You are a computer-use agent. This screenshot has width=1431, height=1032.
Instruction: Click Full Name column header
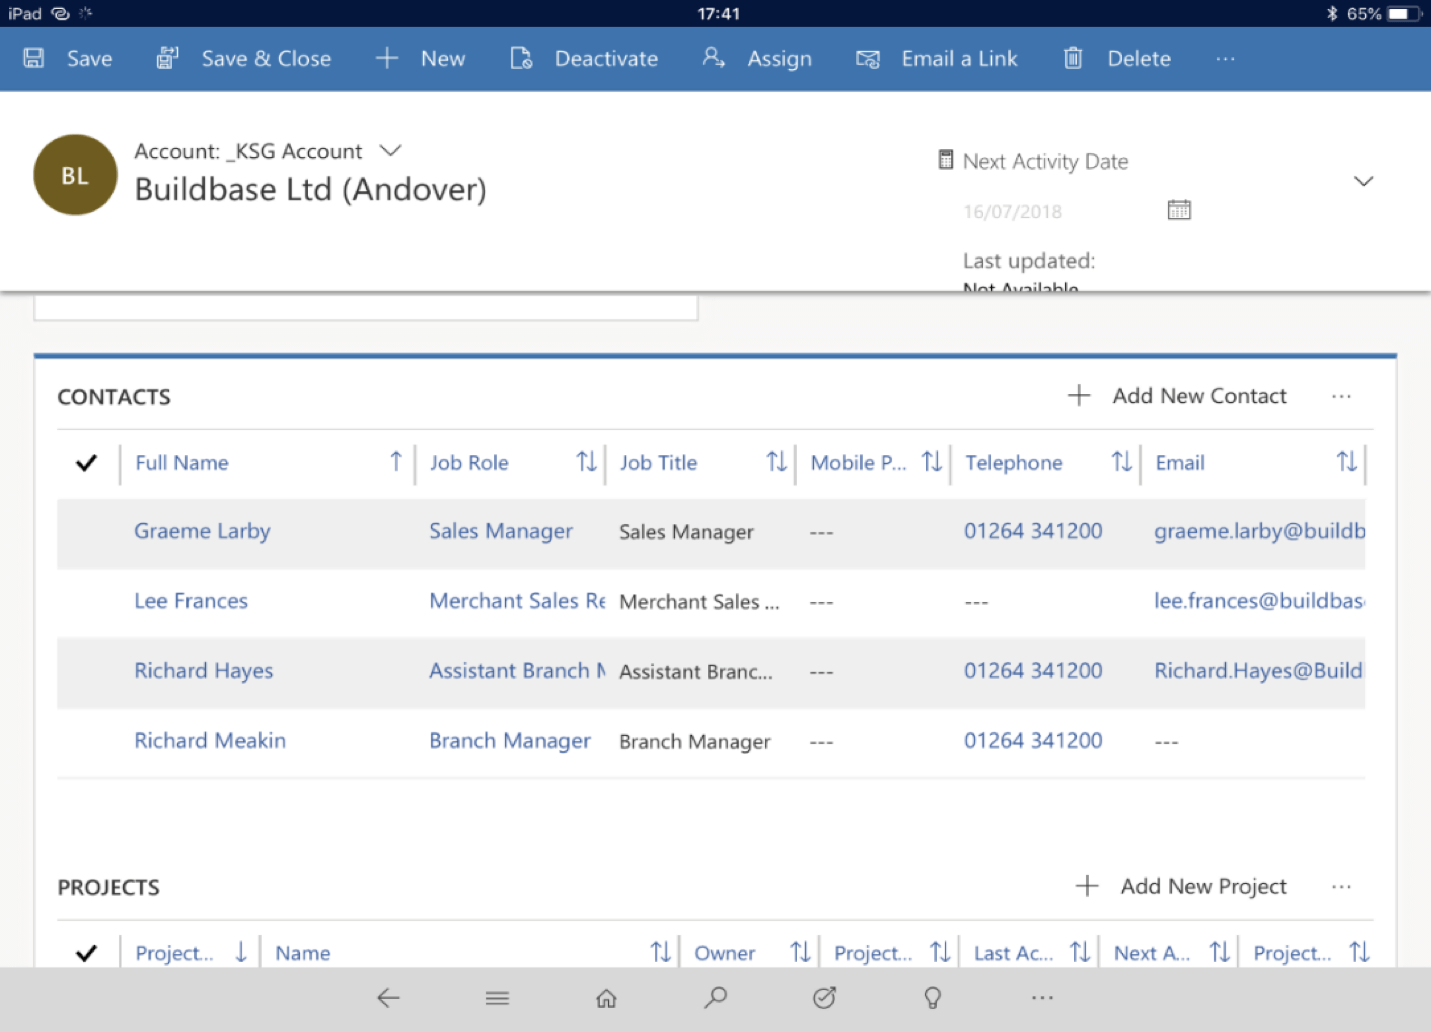pyautogui.click(x=182, y=462)
